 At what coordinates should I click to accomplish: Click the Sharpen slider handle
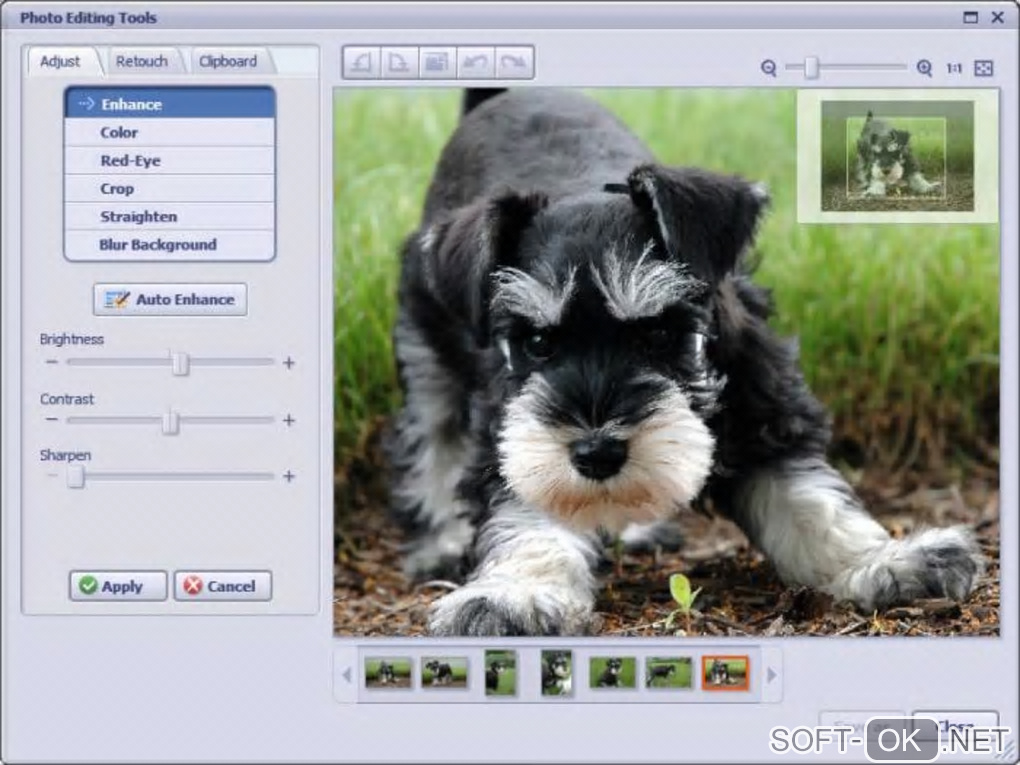(x=75, y=477)
